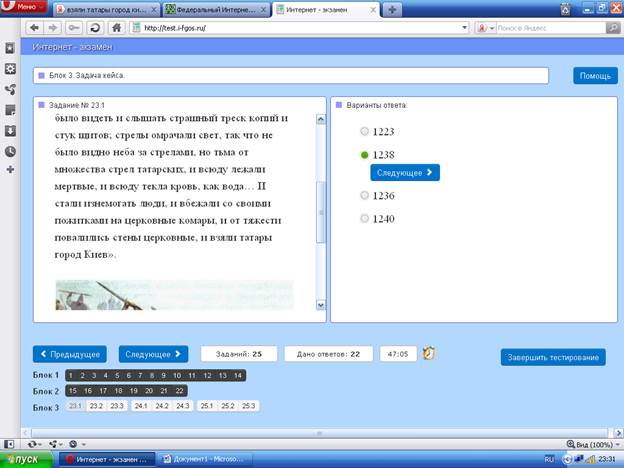Click Завершить тестирование button
The height and width of the screenshot is (468, 624).
tap(553, 357)
